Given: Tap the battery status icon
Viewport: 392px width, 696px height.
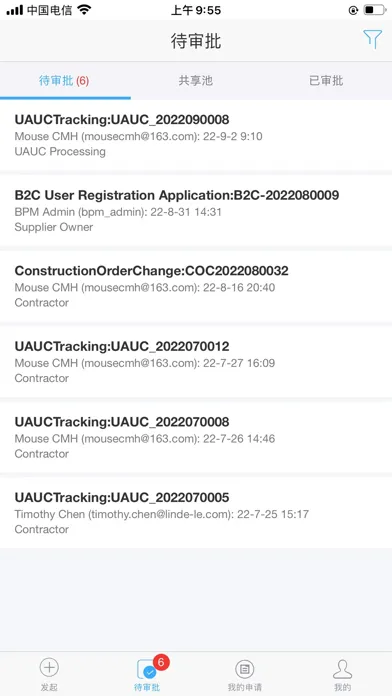Looking at the screenshot, I should 375,10.
